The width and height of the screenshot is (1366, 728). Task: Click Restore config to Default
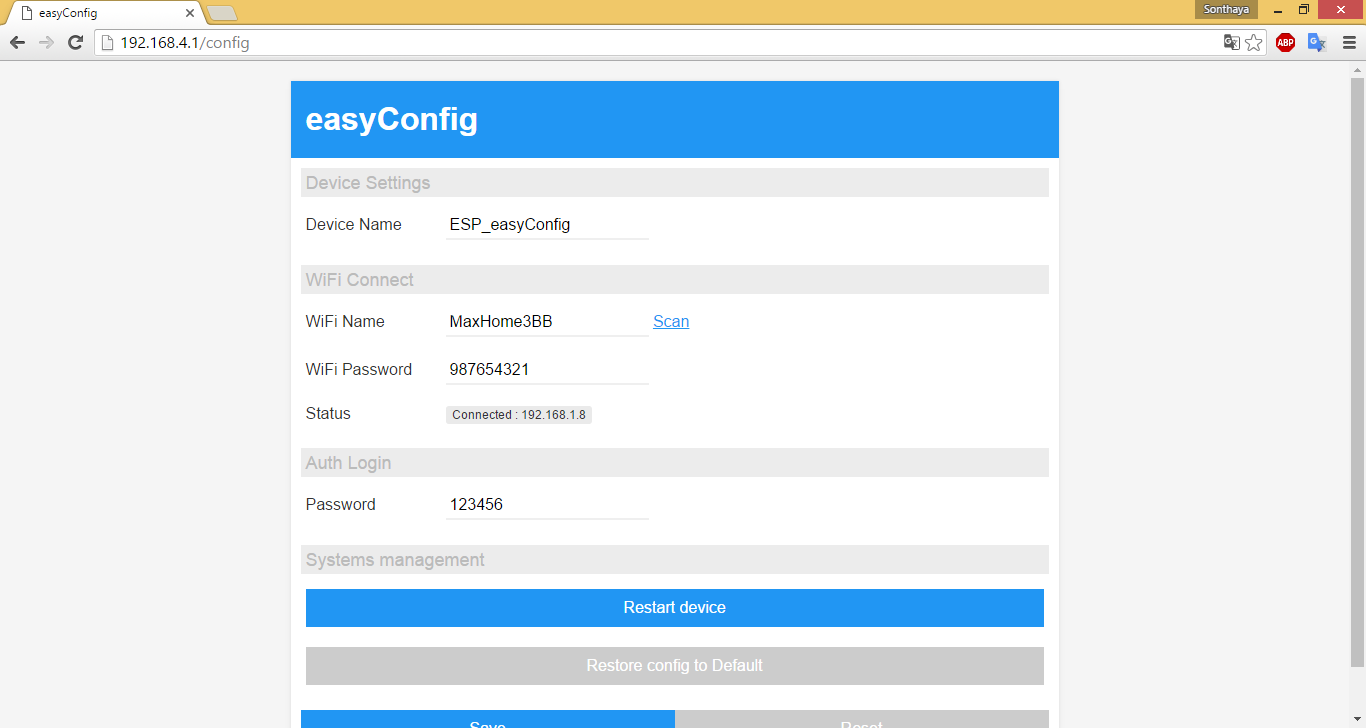[674, 665]
